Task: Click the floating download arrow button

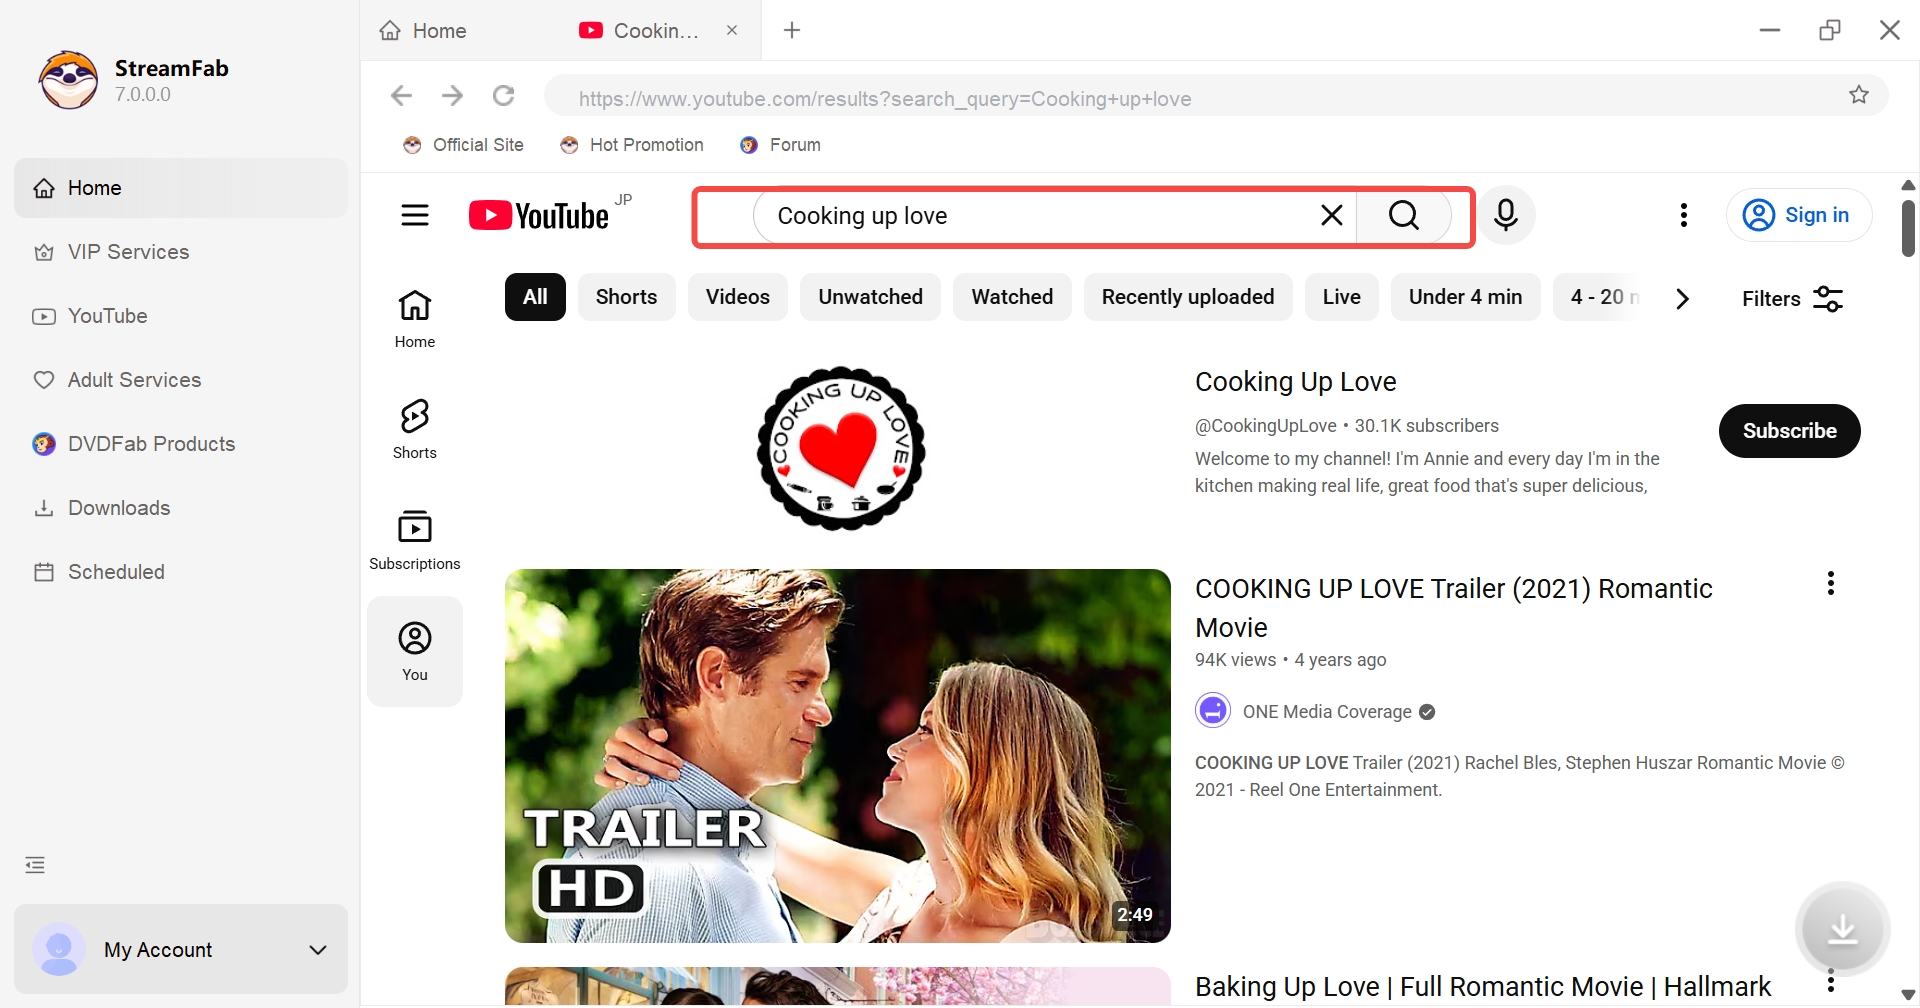Action: click(x=1842, y=931)
